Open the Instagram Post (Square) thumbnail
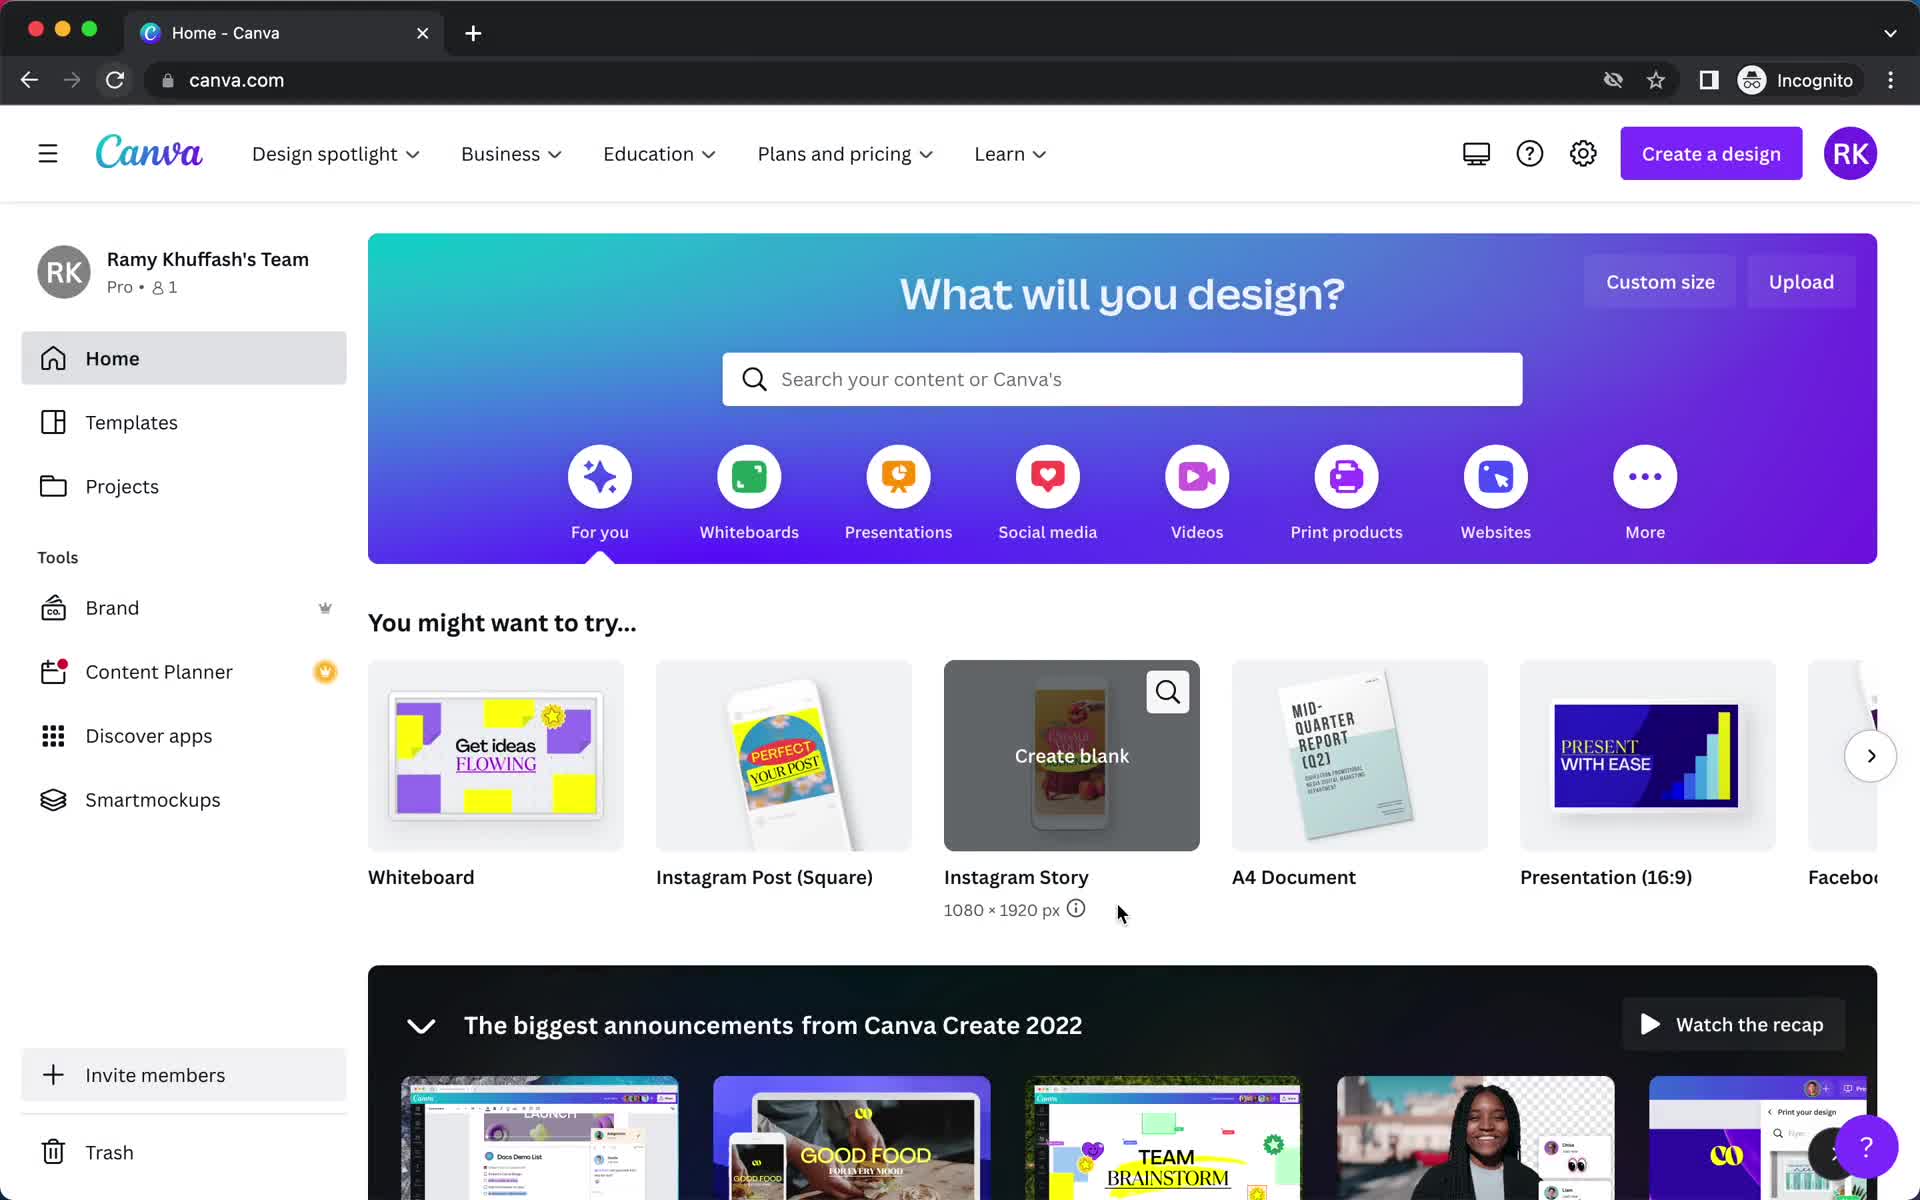The height and width of the screenshot is (1200, 1920). point(784,756)
